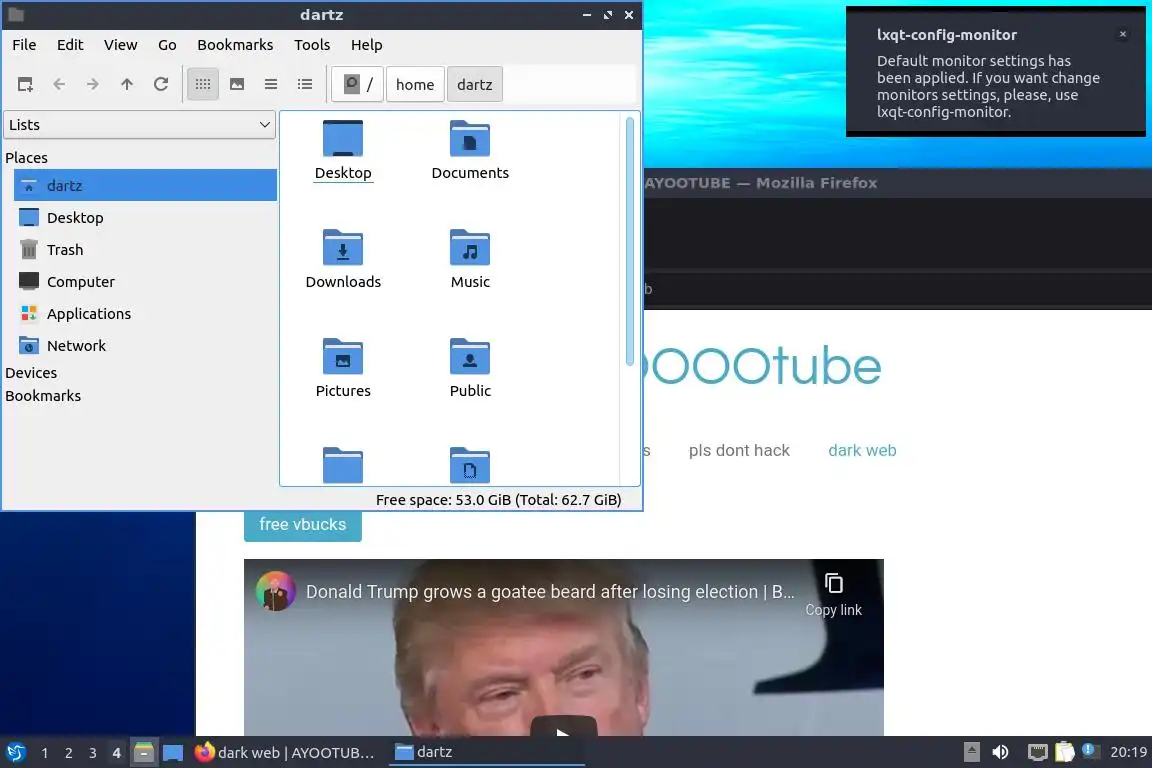Image resolution: width=1152 pixels, height=768 pixels.
Task: Switch to the Firefox 'dark web | AYOOTUB...' taskbar button
Action: pyautogui.click(x=287, y=753)
